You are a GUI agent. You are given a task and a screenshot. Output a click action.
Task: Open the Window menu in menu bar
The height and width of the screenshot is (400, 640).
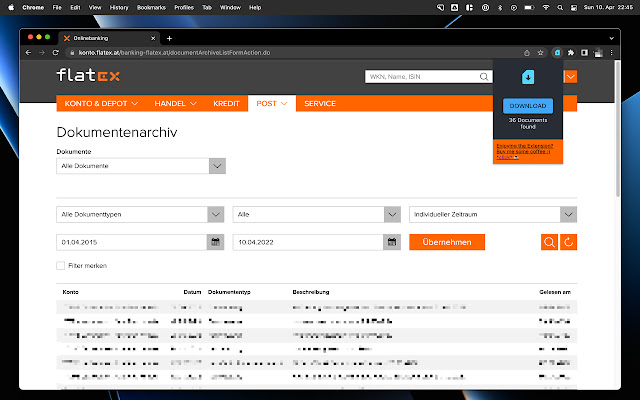230,7
